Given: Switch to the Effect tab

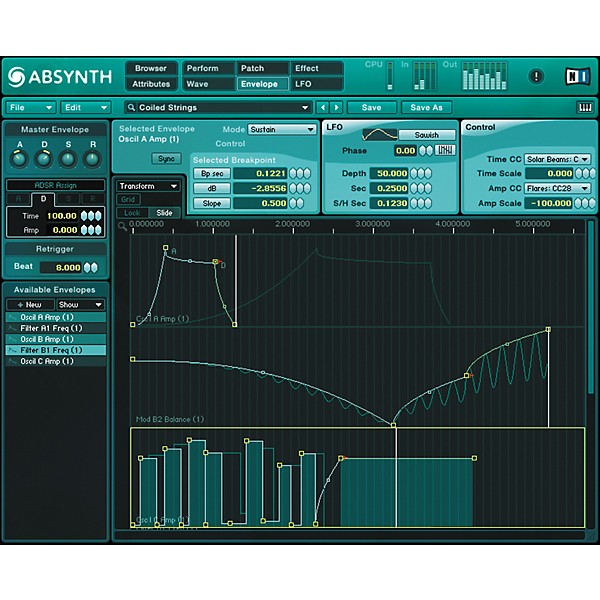Looking at the screenshot, I should click(x=316, y=68).
